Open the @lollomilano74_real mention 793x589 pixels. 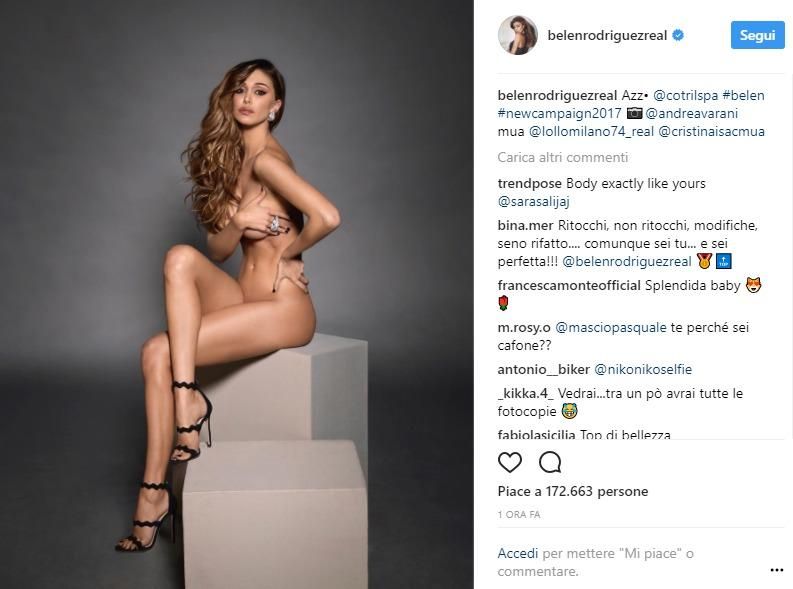[x=591, y=131]
